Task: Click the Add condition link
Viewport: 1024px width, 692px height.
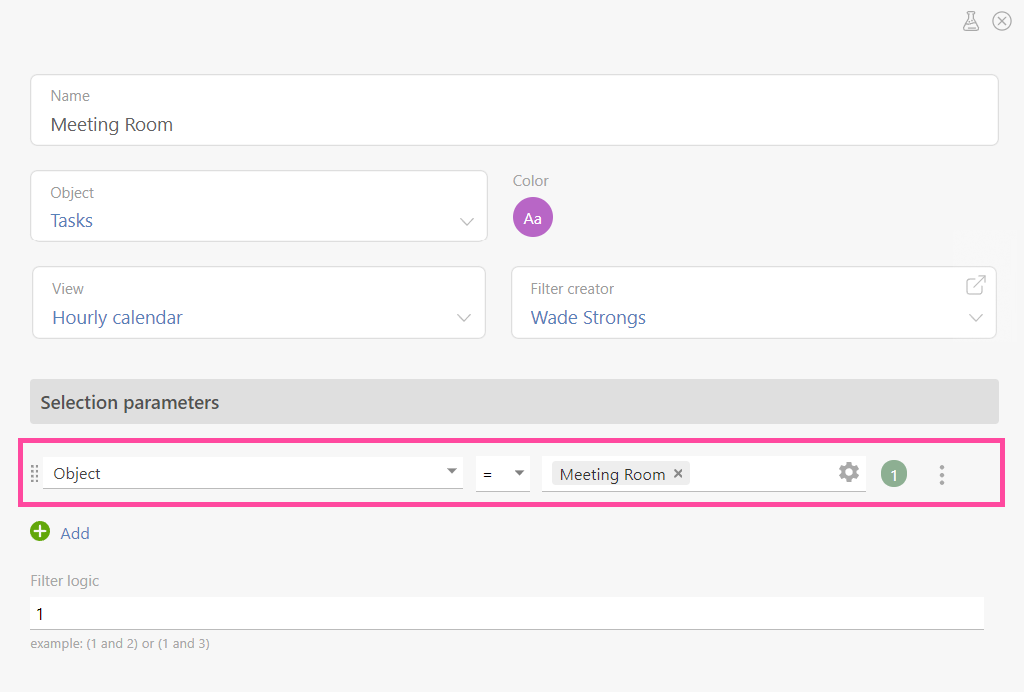Action: pos(75,533)
